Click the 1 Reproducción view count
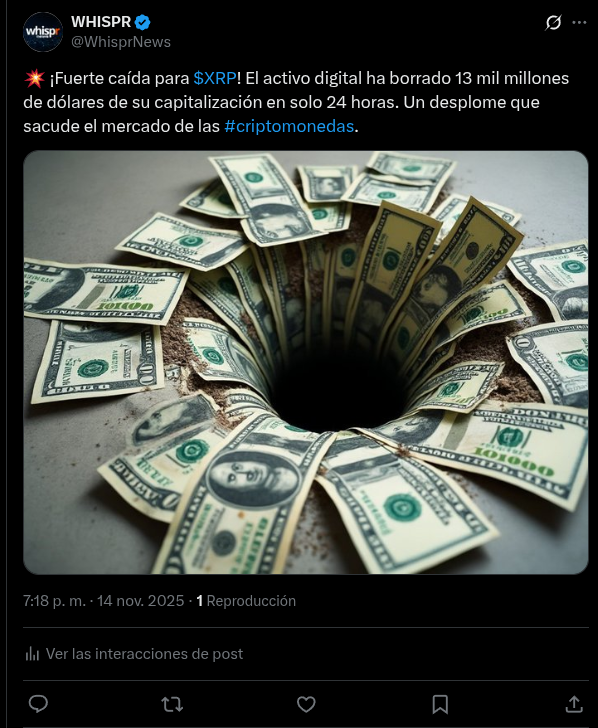The image size is (598, 728). click(246, 601)
